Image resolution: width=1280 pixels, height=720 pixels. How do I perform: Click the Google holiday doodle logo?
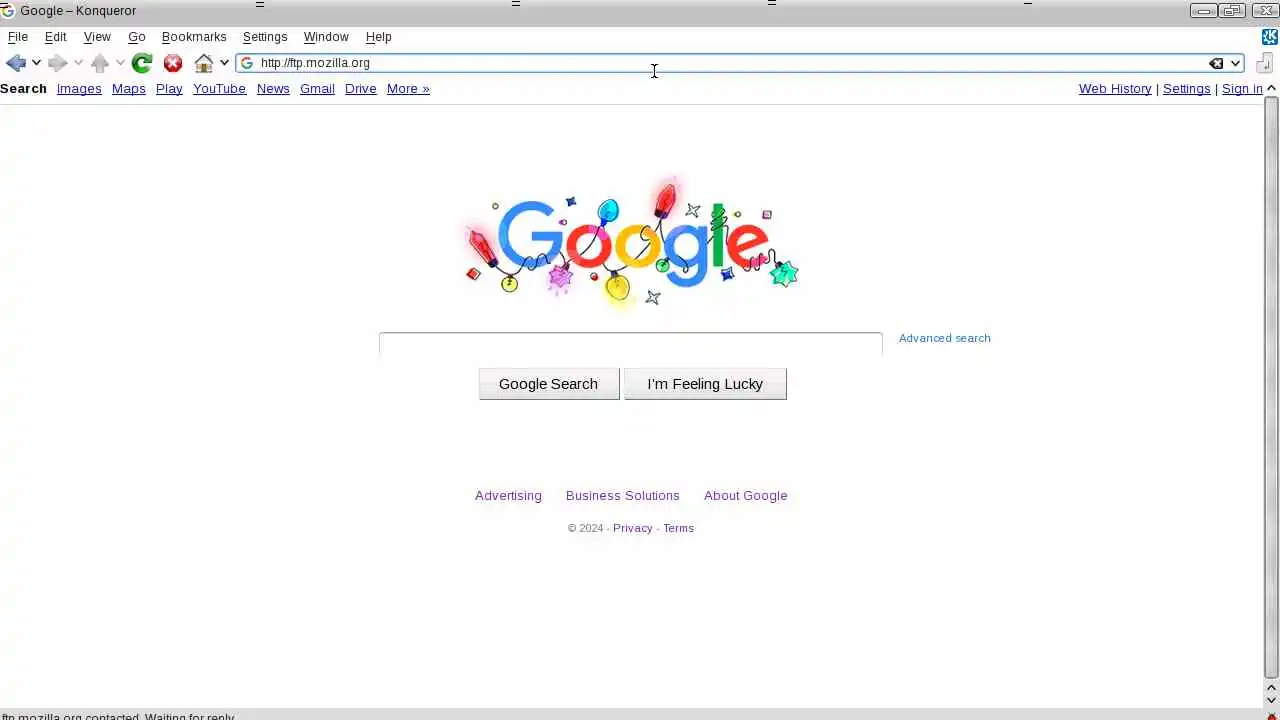630,243
